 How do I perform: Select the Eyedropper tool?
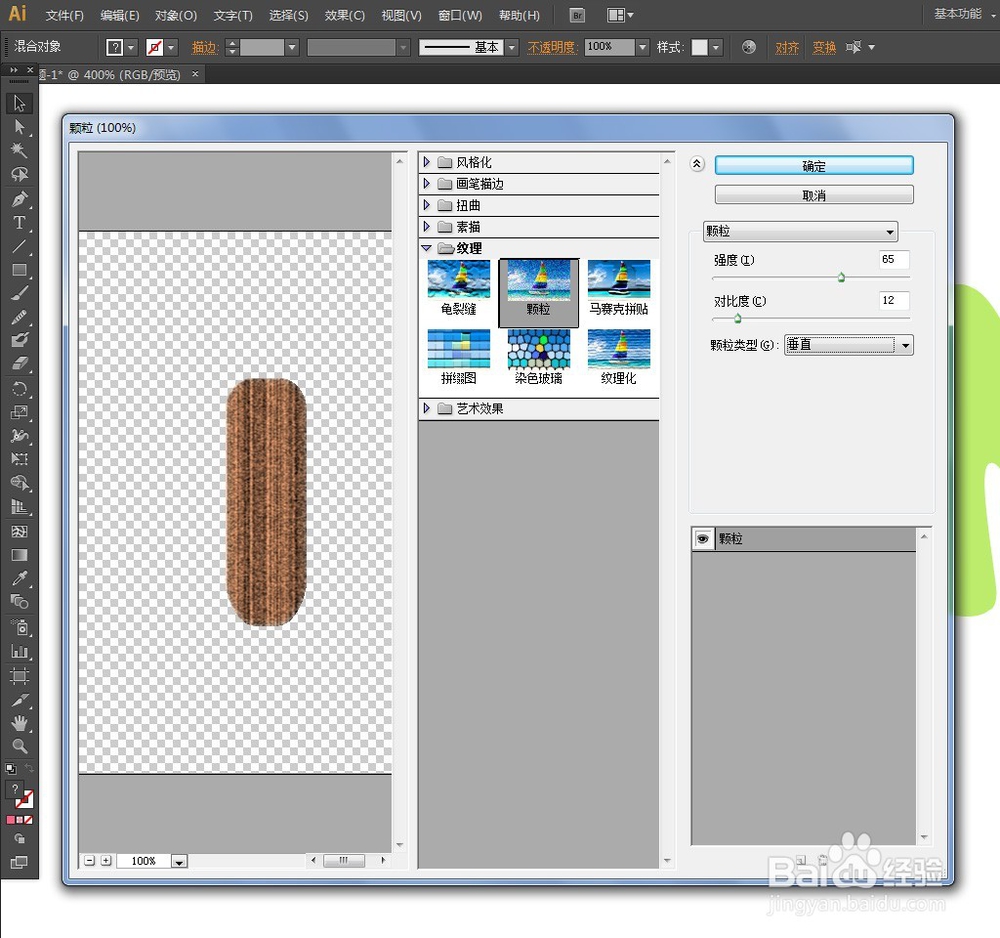(19, 578)
